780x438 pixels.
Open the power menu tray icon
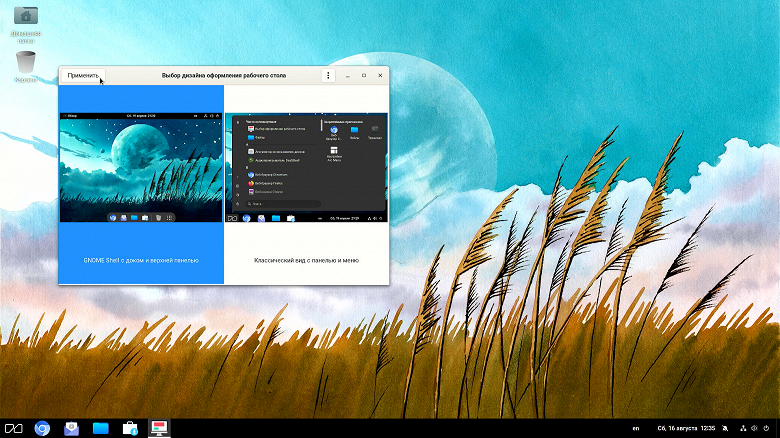(x=766, y=428)
